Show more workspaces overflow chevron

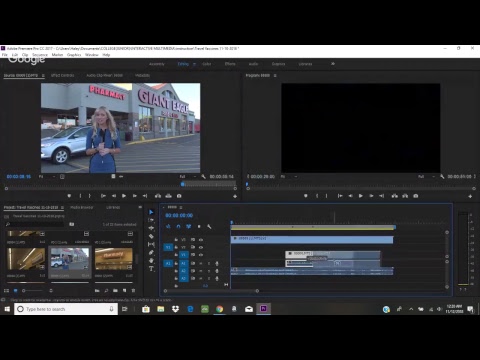[x=333, y=64]
